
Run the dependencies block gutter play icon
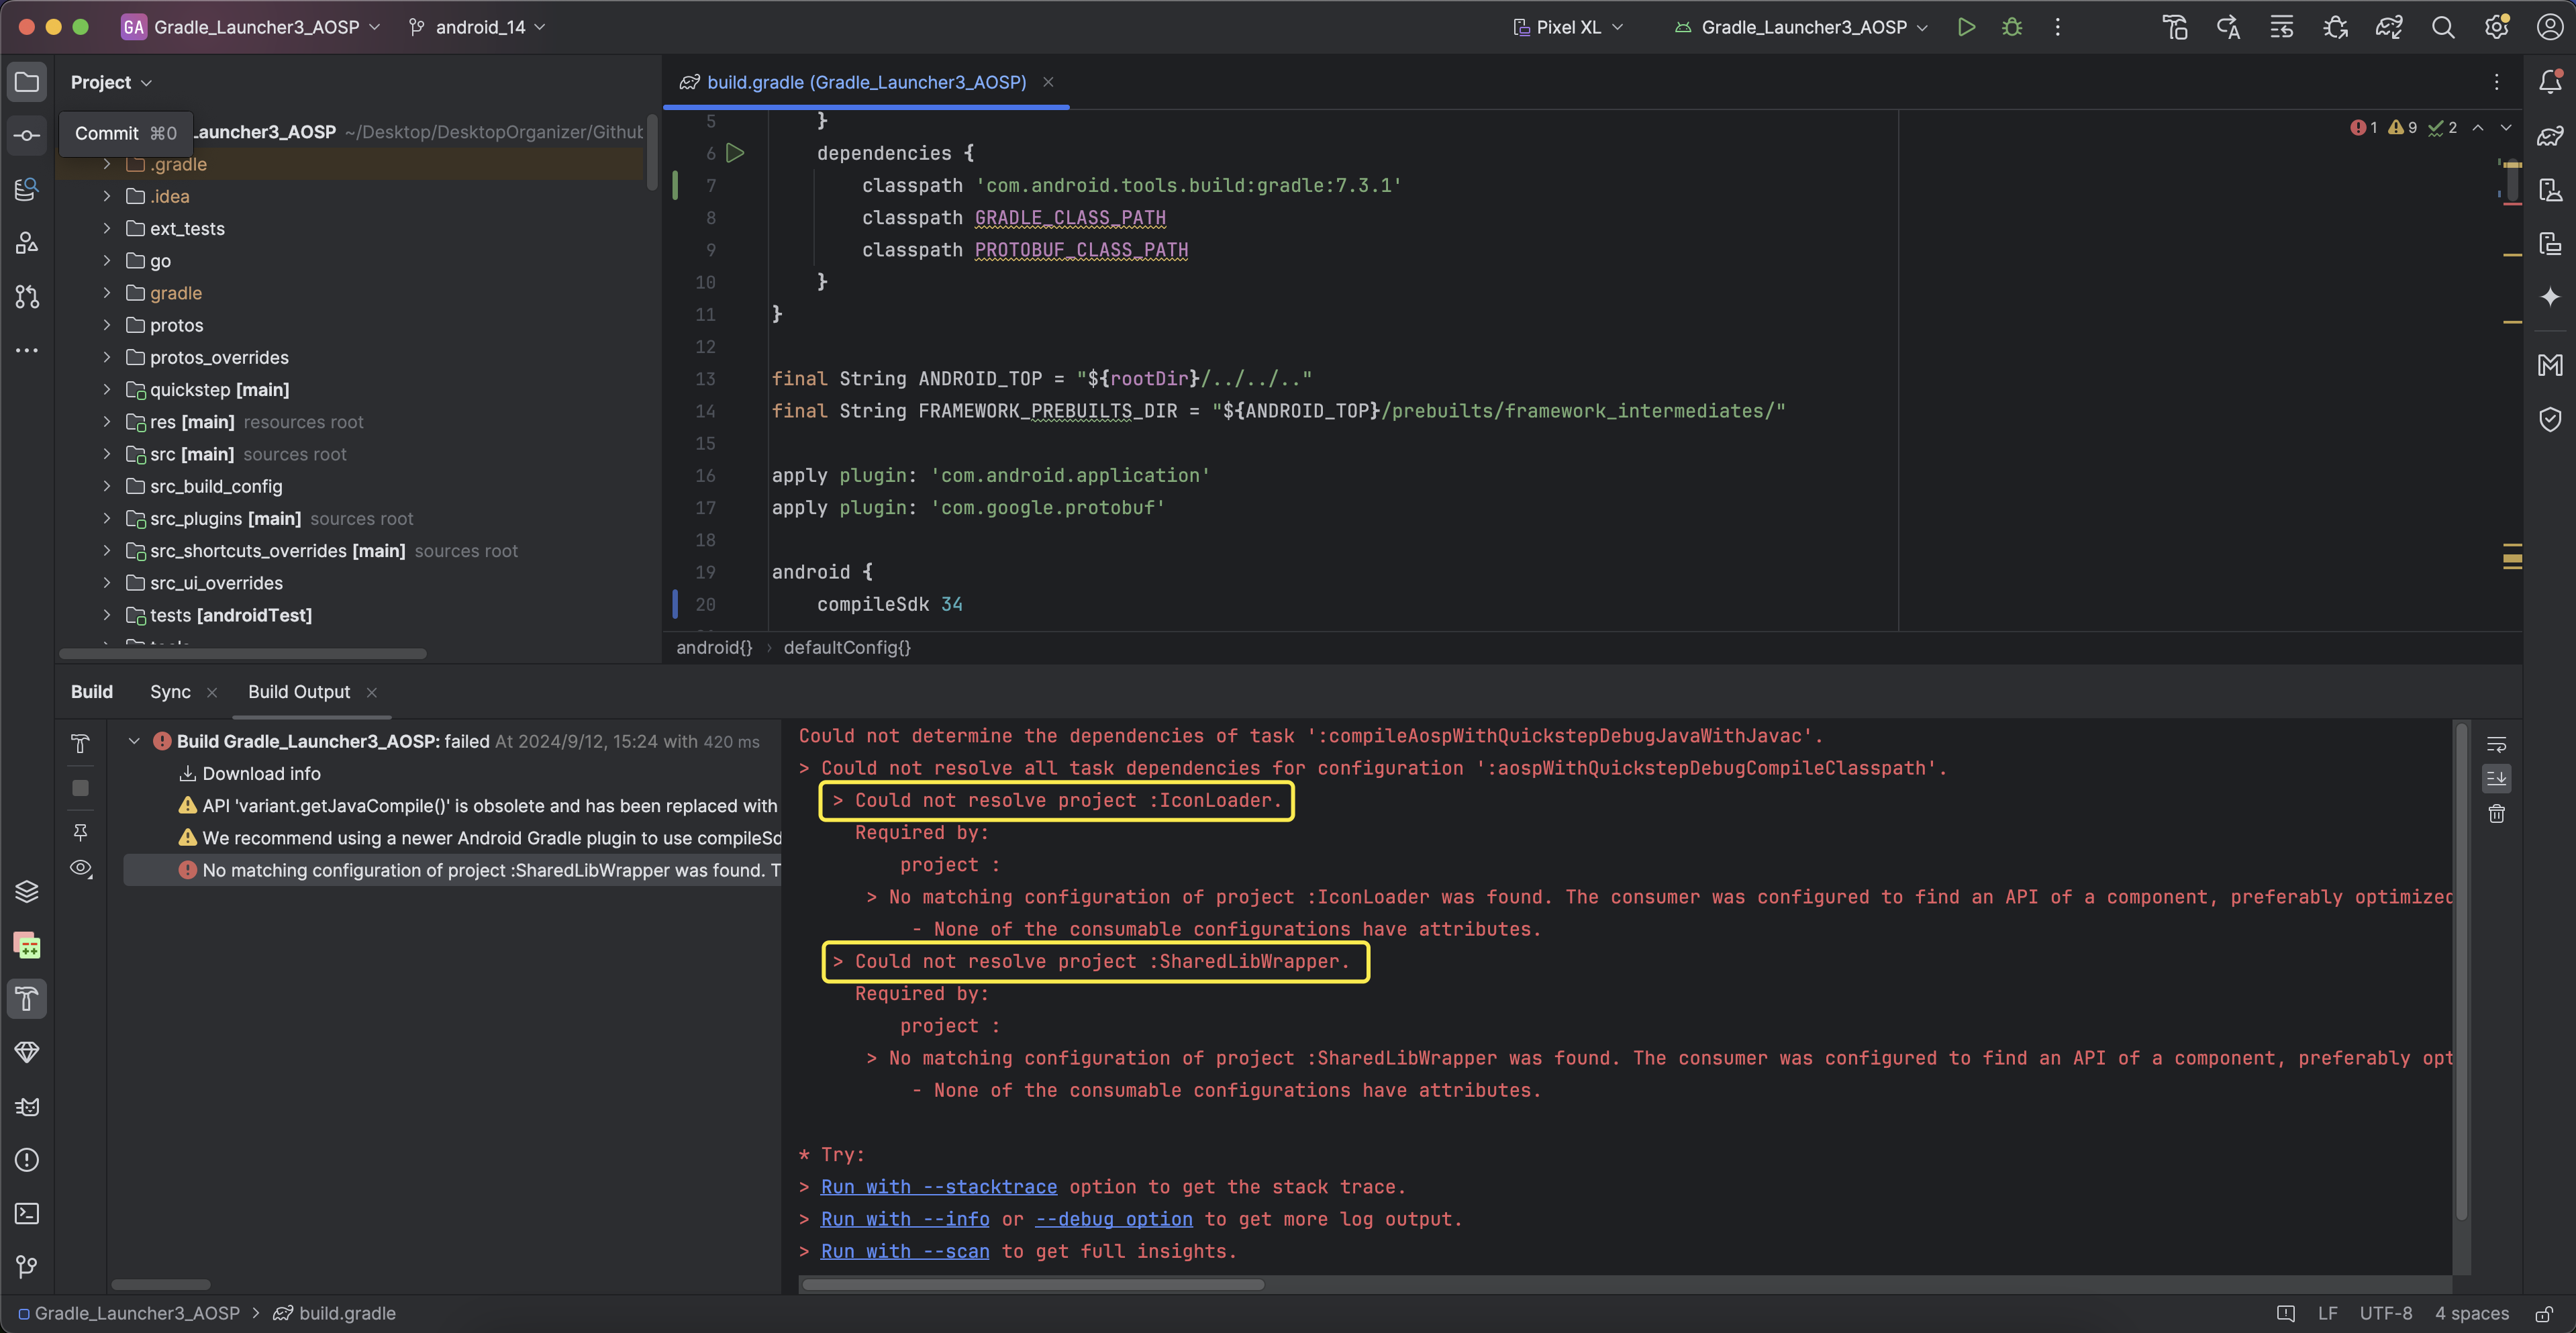pyautogui.click(x=735, y=153)
